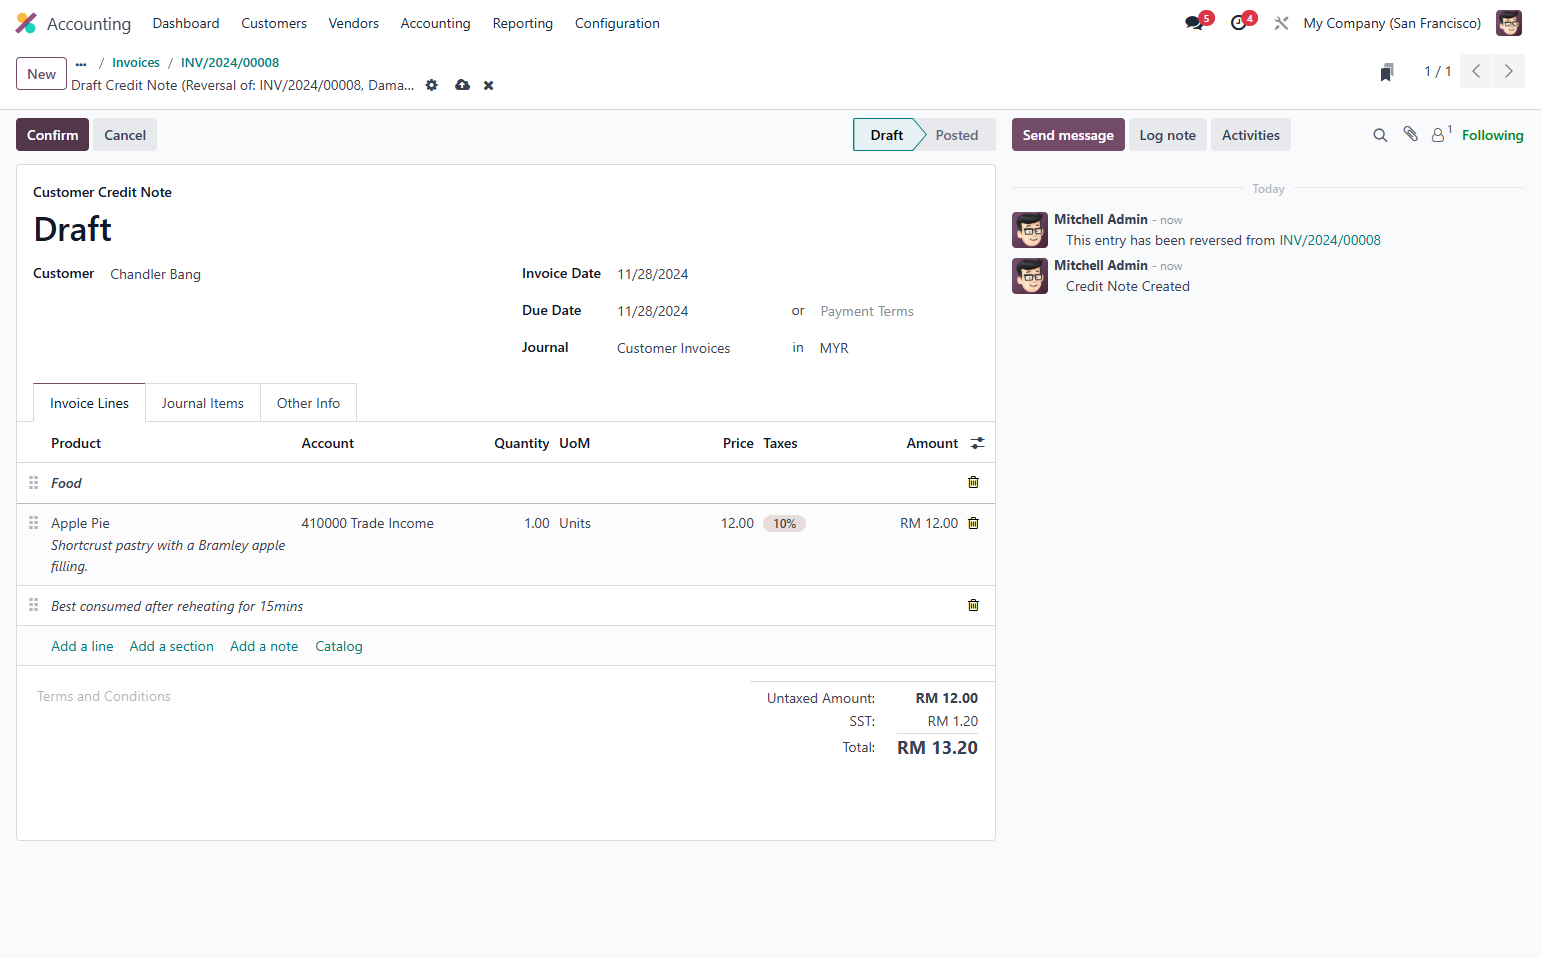Viewport: 1541px width, 958px height.
Task: Delete the 'Best consumed after reheating' note
Action: [973, 605]
